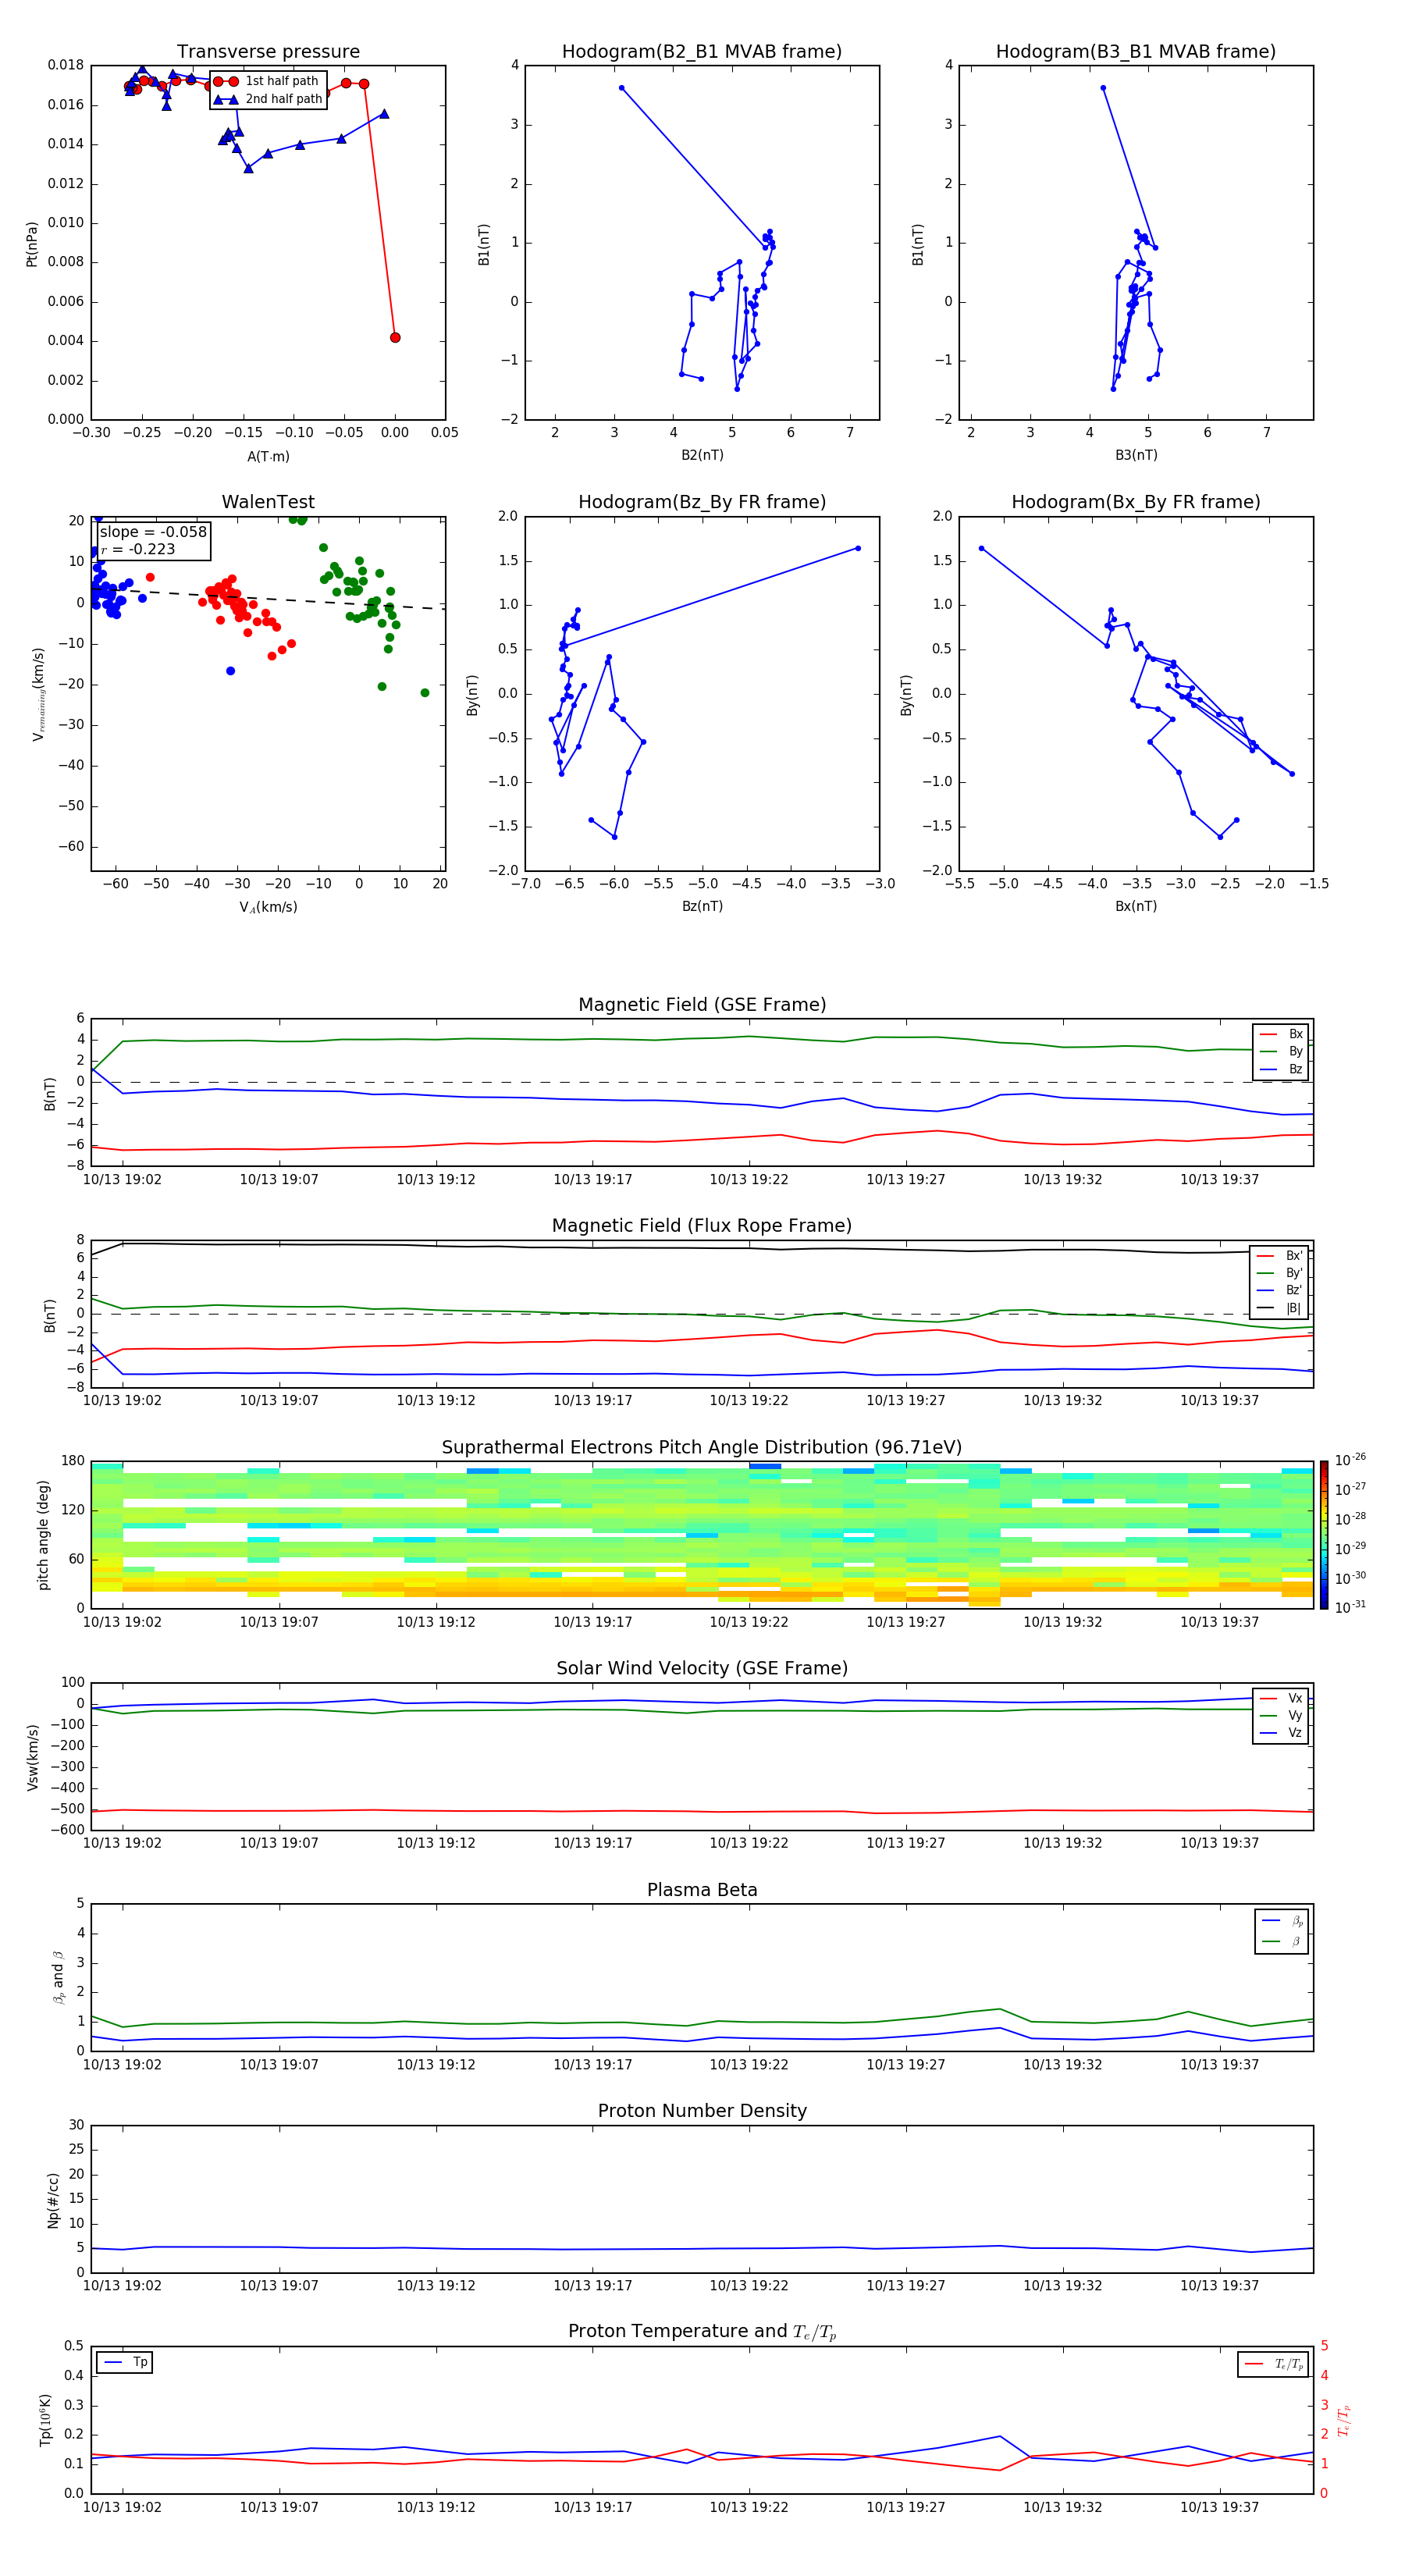Viewport: 1405px width, 2576px height.
Task: Select the '1st half path' legend entry
Action: pos(267,81)
